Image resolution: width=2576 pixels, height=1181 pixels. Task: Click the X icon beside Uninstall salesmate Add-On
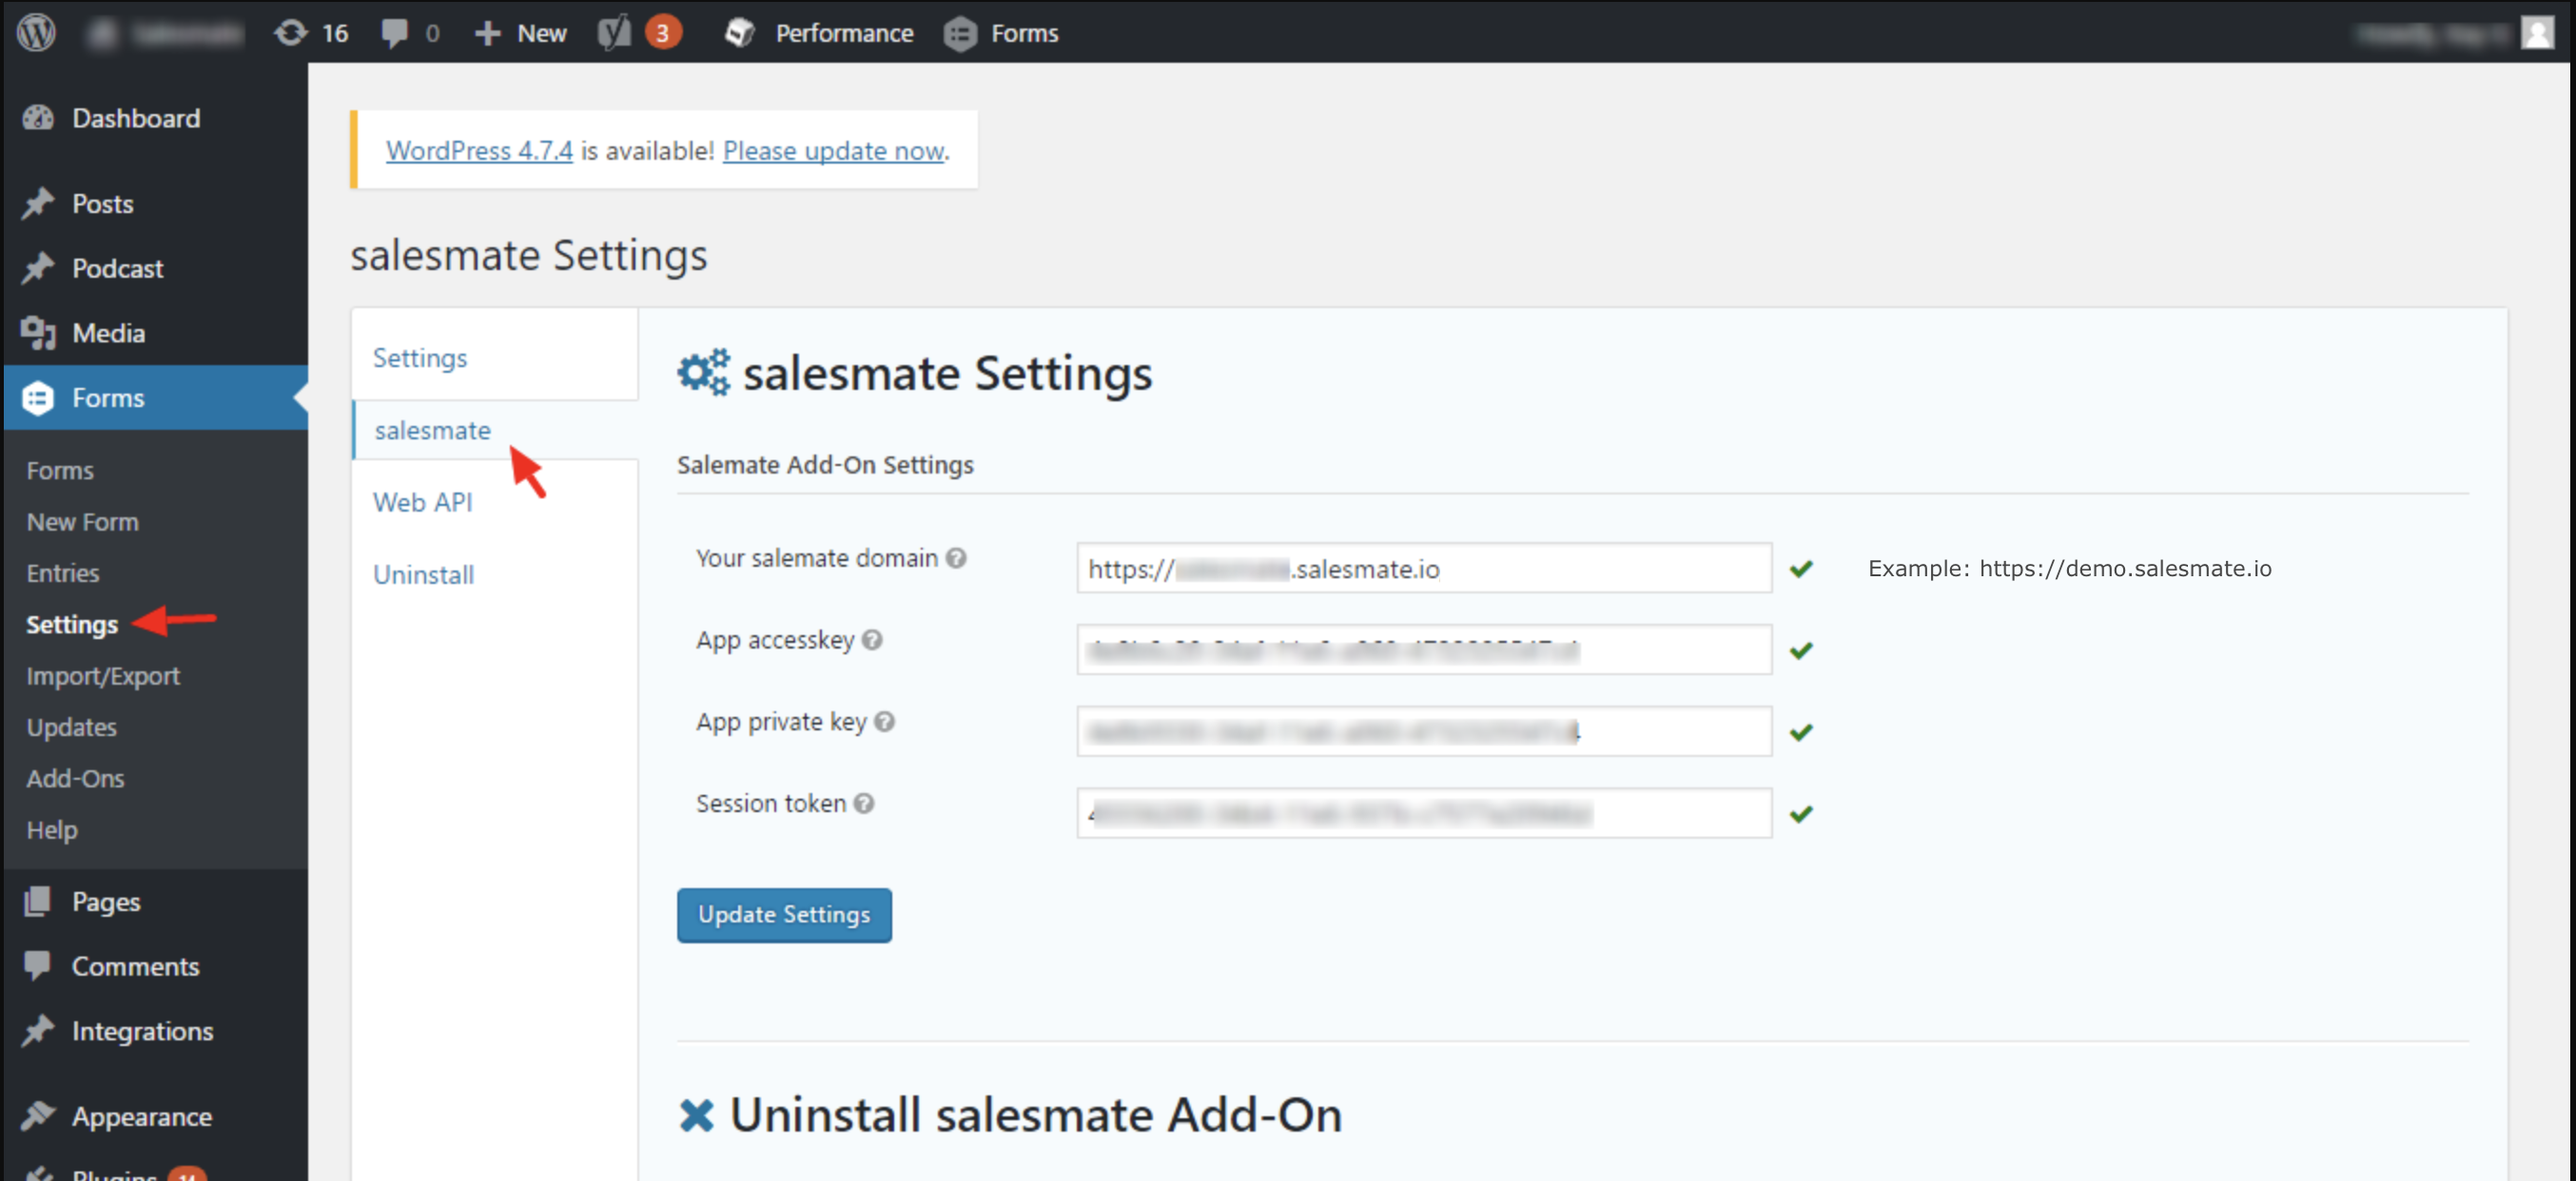[x=696, y=1116]
